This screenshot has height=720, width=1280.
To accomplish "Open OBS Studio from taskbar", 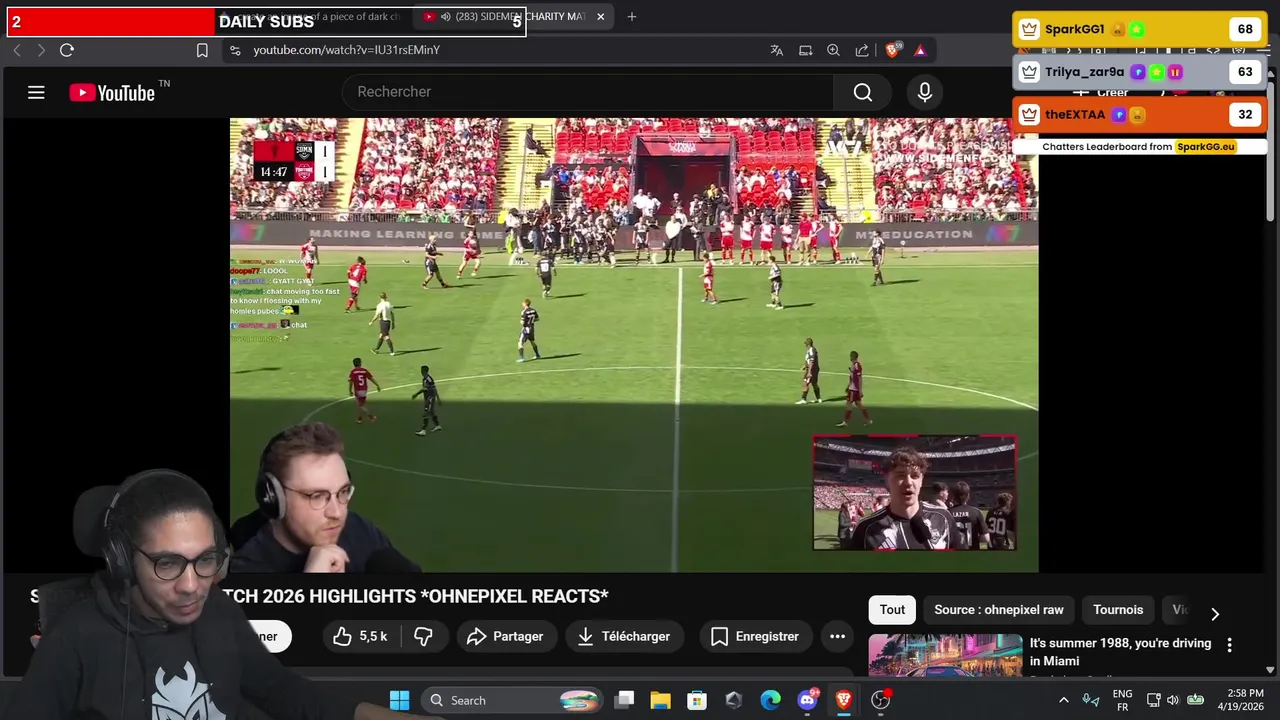I will [x=880, y=700].
